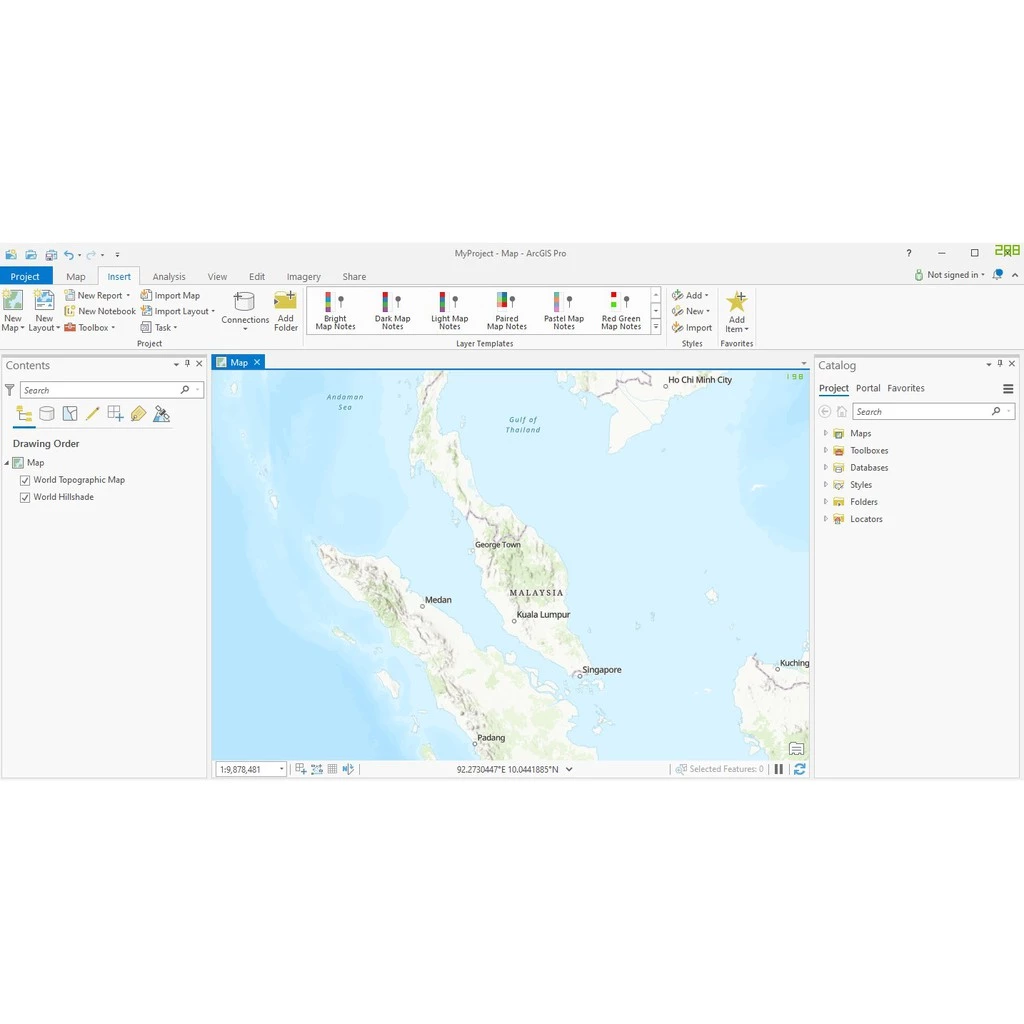Toggle auto-hide pin on Contents pane
Image resolution: width=1024 pixels, height=1024 pixels.
187,364
